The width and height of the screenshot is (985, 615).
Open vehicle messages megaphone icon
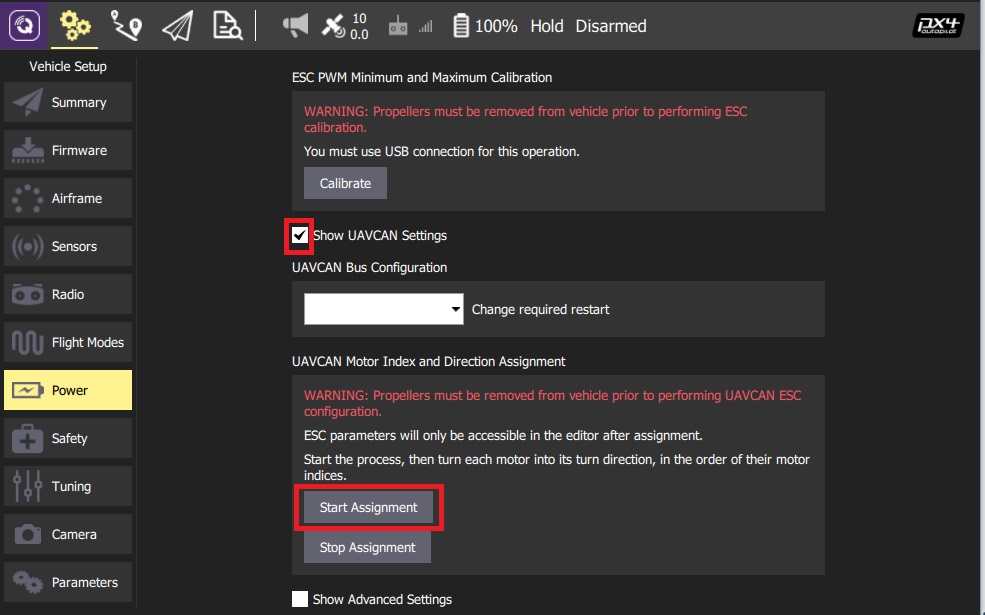click(x=293, y=26)
